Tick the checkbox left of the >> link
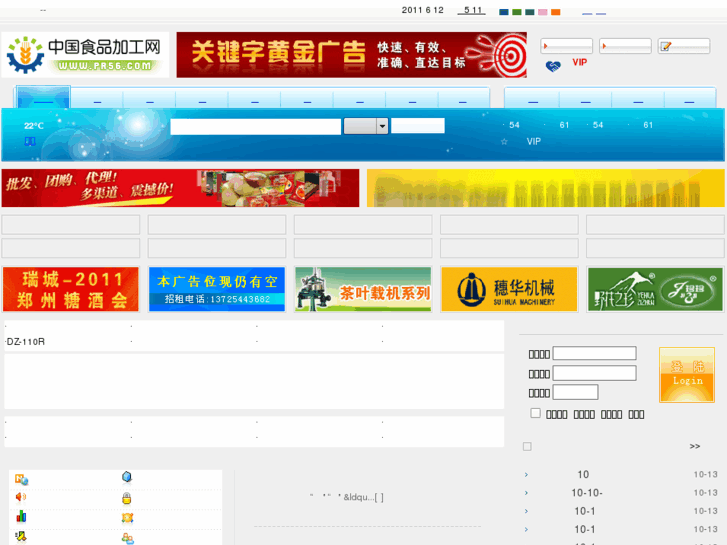Image resolution: width=727 pixels, height=545 pixels. pyautogui.click(x=527, y=446)
